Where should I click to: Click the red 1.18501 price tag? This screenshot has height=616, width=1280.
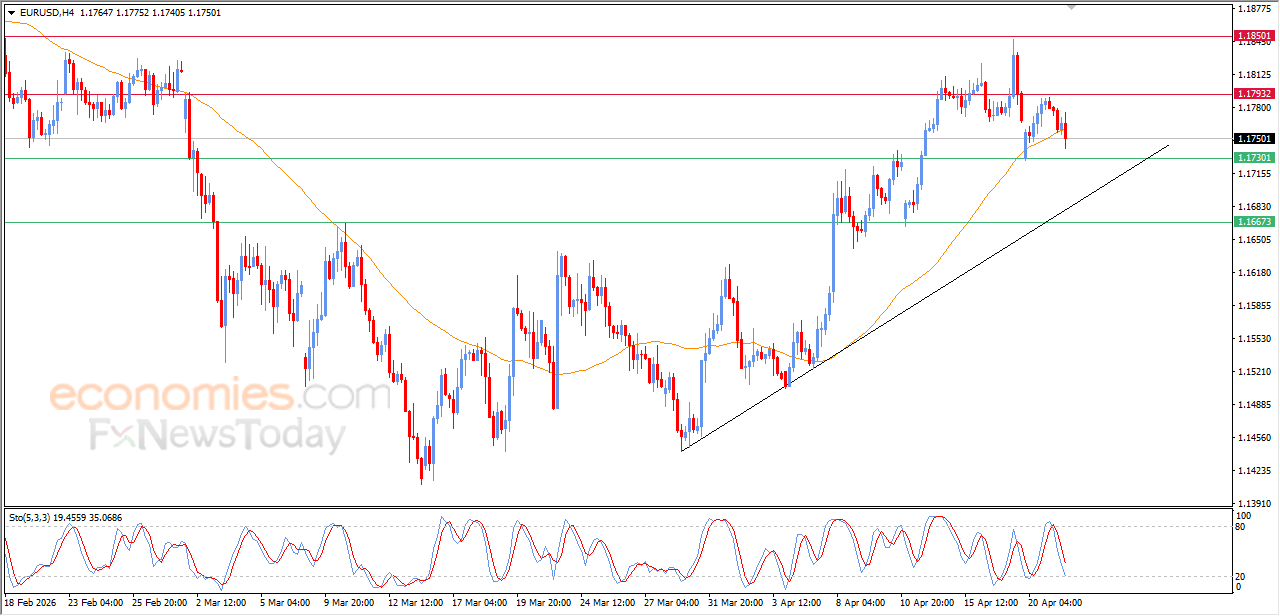coord(1254,36)
